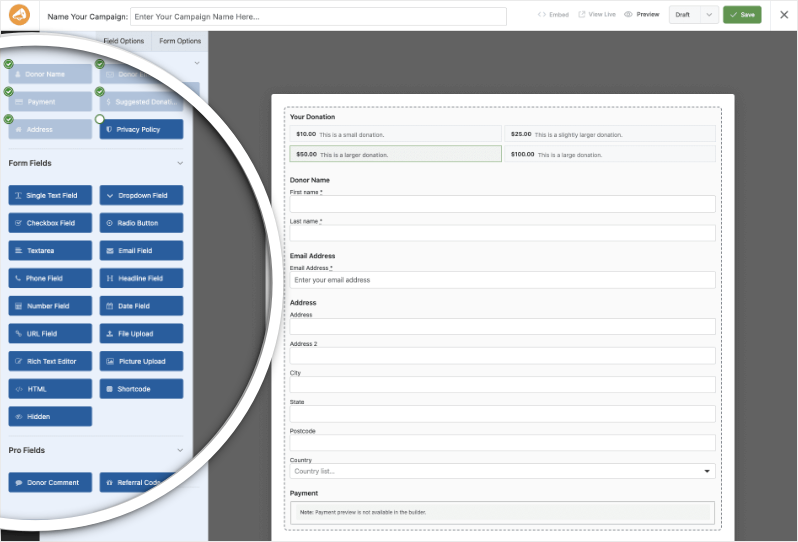Add a Textarea field
798x542 pixels.
50,250
